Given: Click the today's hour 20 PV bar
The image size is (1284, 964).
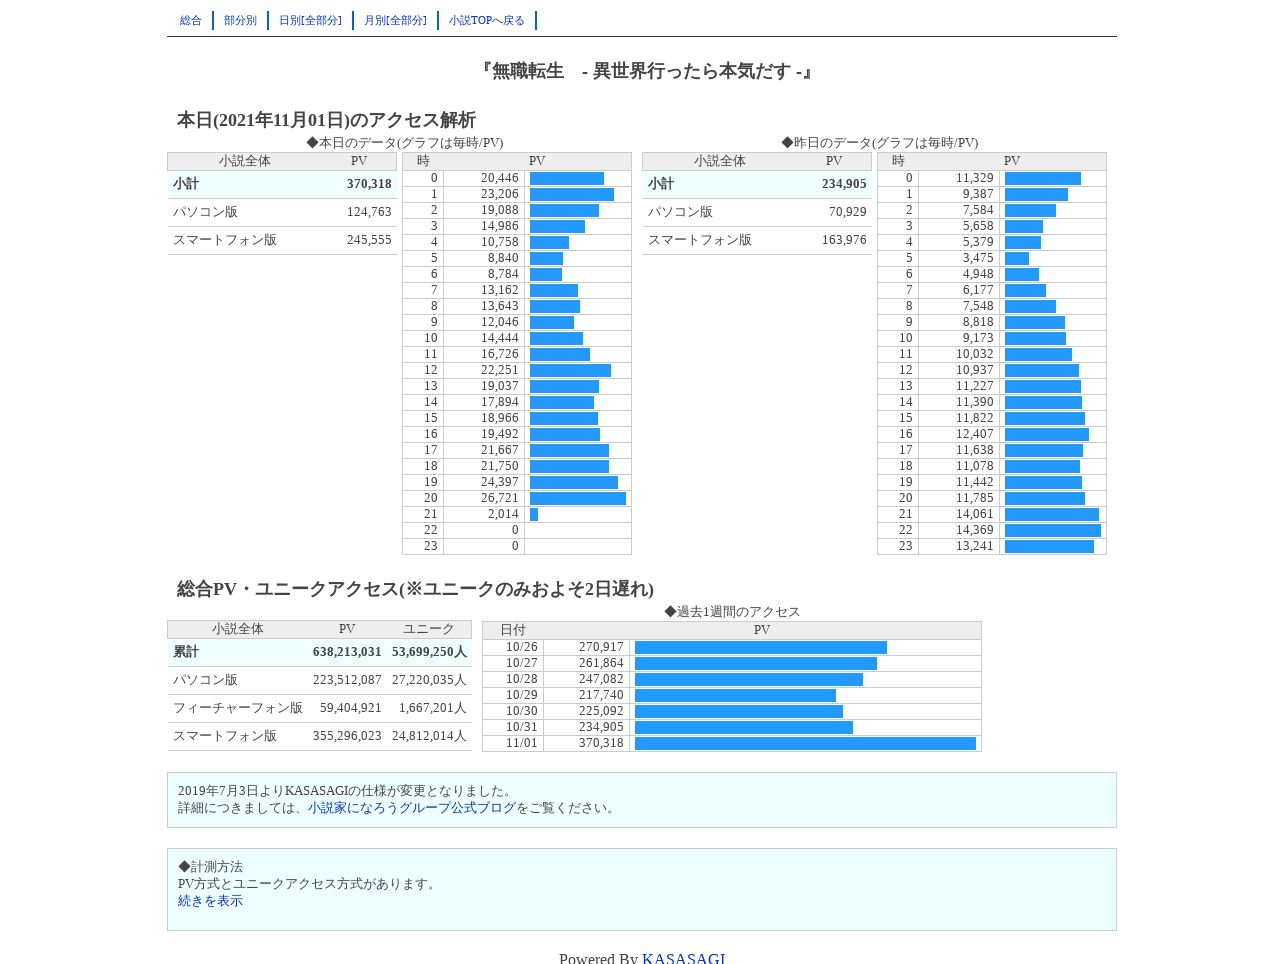Looking at the screenshot, I should point(578,498).
